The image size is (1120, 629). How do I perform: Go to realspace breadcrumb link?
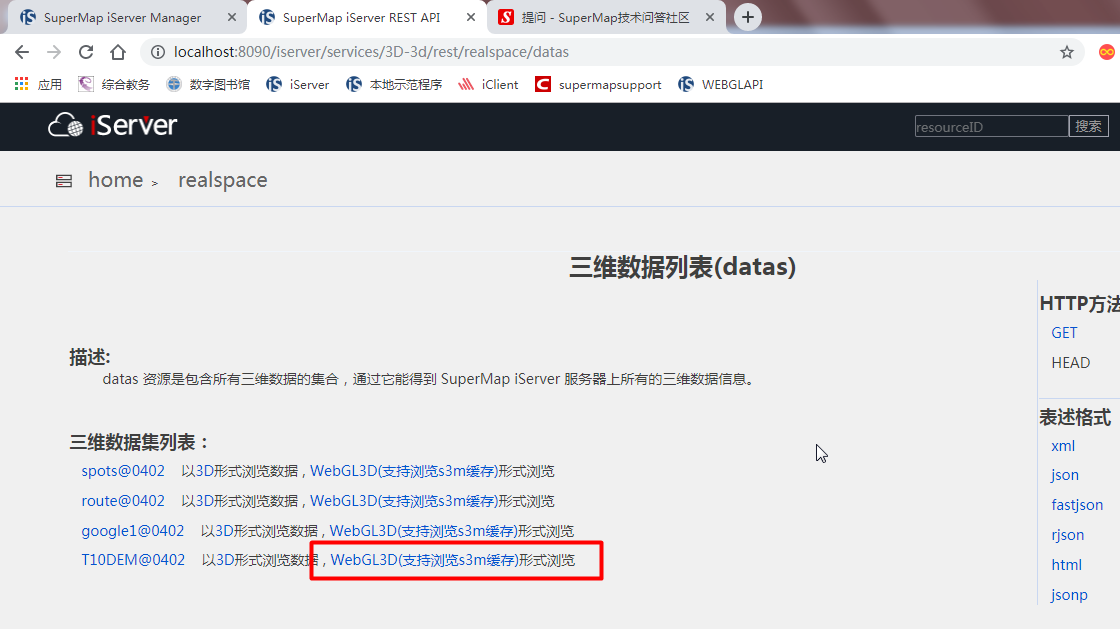pyautogui.click(x=223, y=181)
